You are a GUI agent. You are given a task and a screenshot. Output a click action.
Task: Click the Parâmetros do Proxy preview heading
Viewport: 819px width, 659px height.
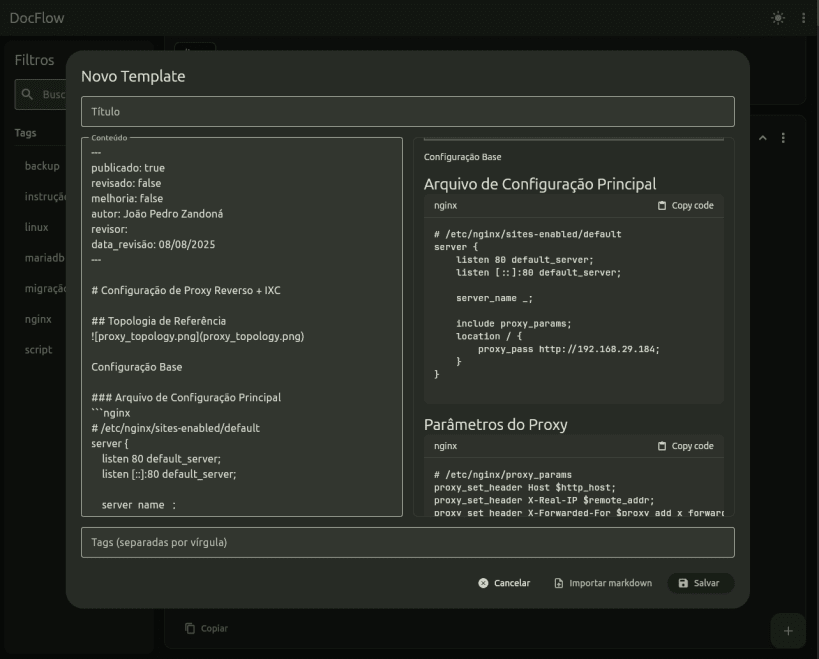(496, 425)
